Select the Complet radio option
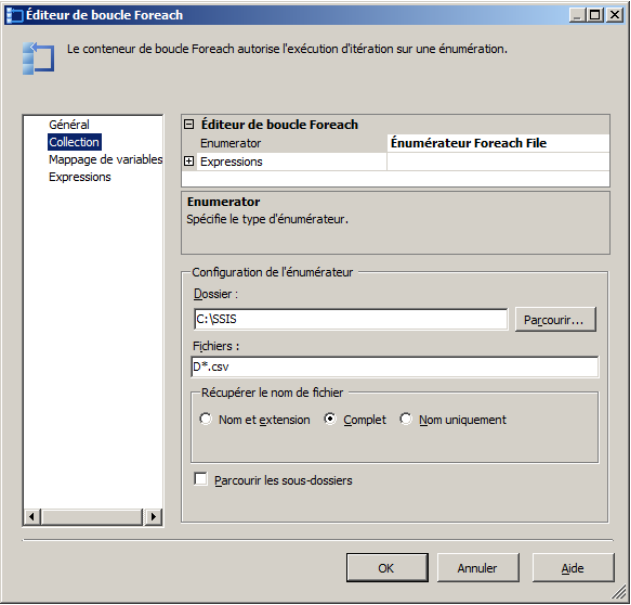This screenshot has width=631, height=605. pos(331,420)
